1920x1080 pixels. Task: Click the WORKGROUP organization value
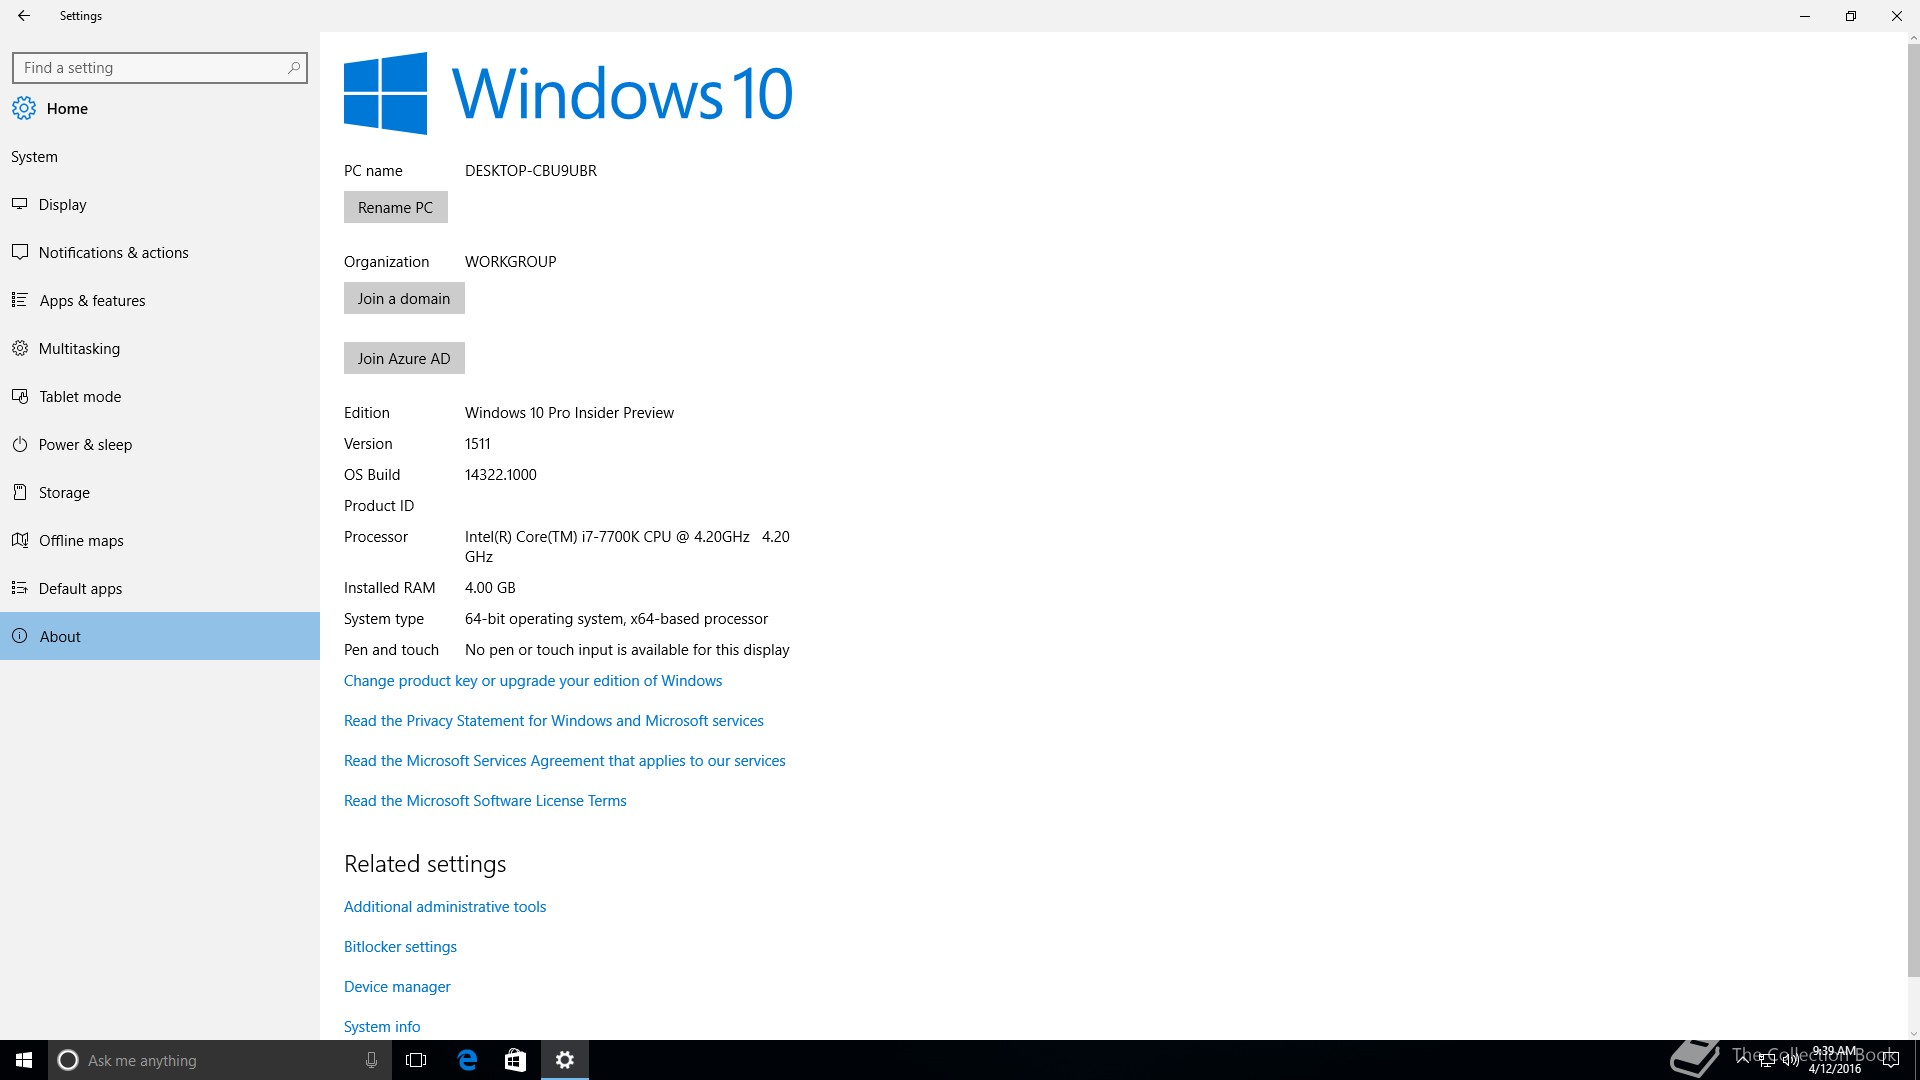point(510,262)
